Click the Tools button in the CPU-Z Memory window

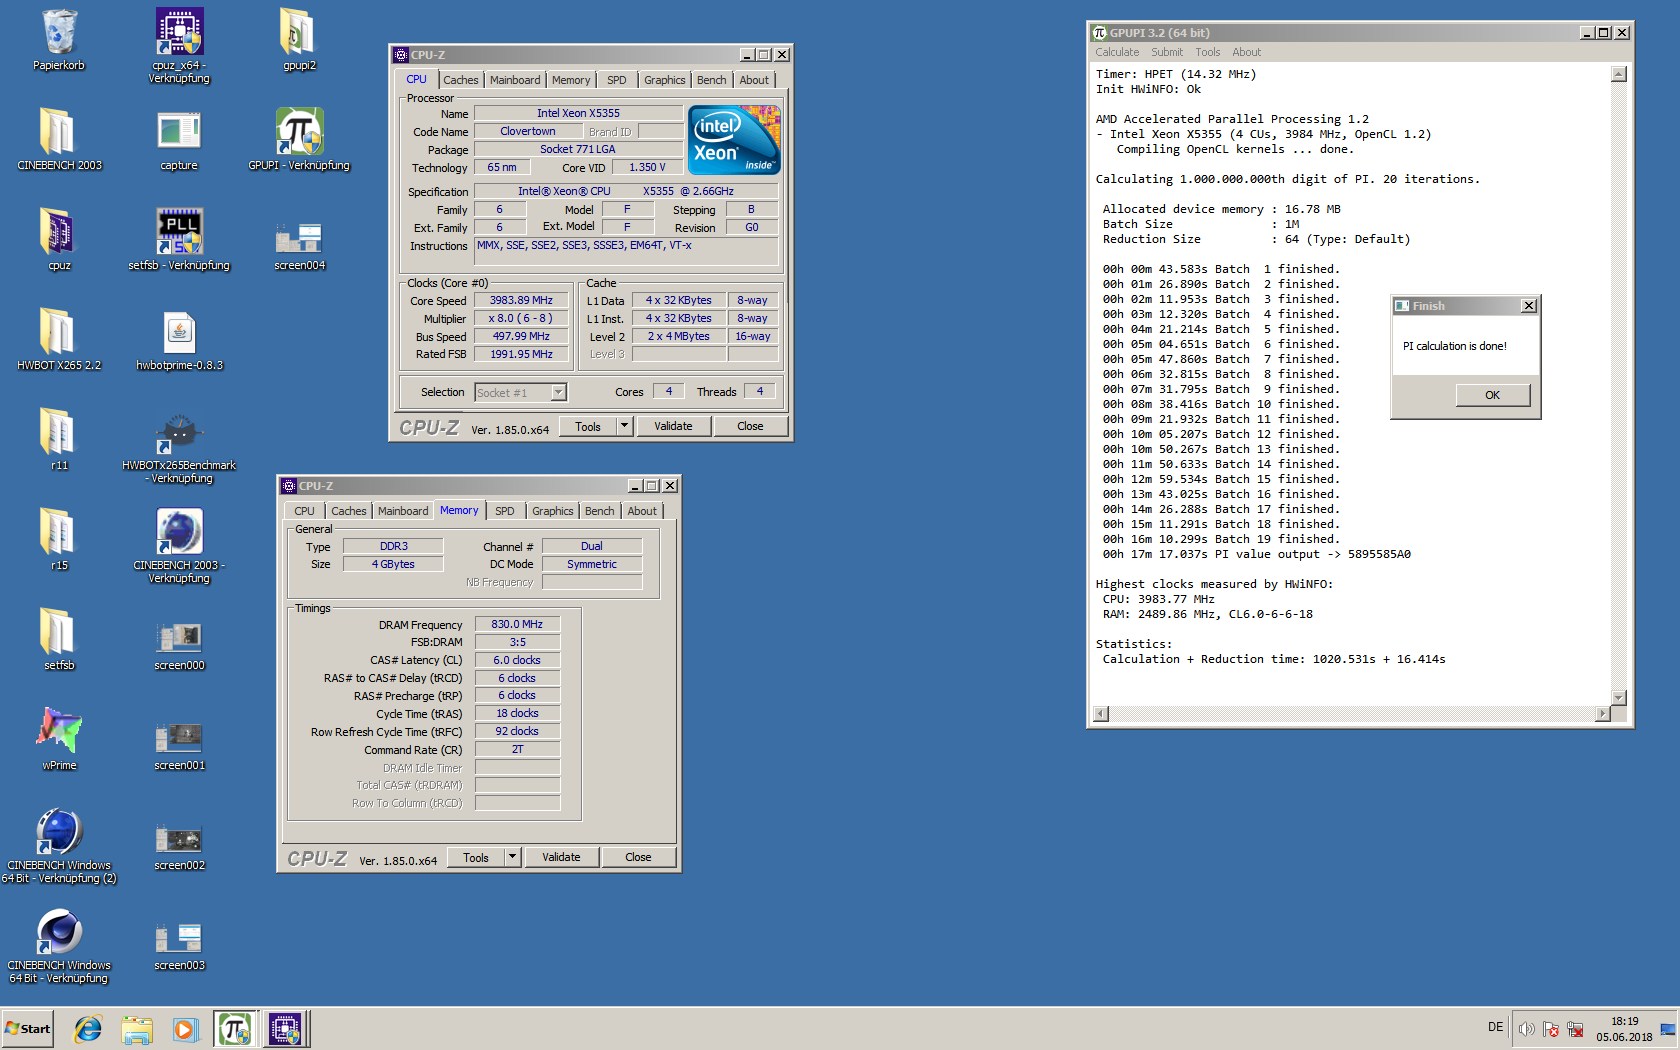(x=476, y=857)
